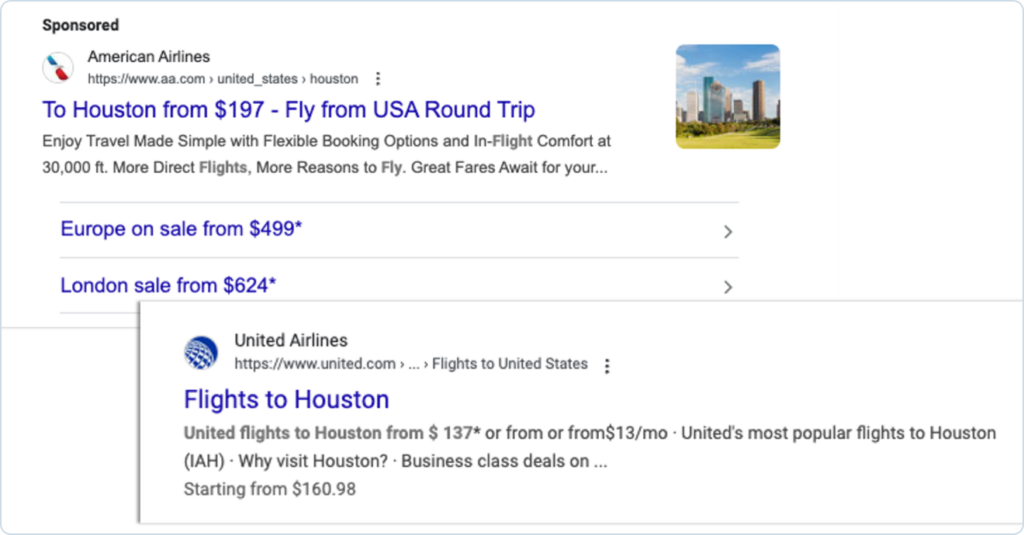Select the United Airlines site name
The image size is (1024, 535).
tap(291, 341)
